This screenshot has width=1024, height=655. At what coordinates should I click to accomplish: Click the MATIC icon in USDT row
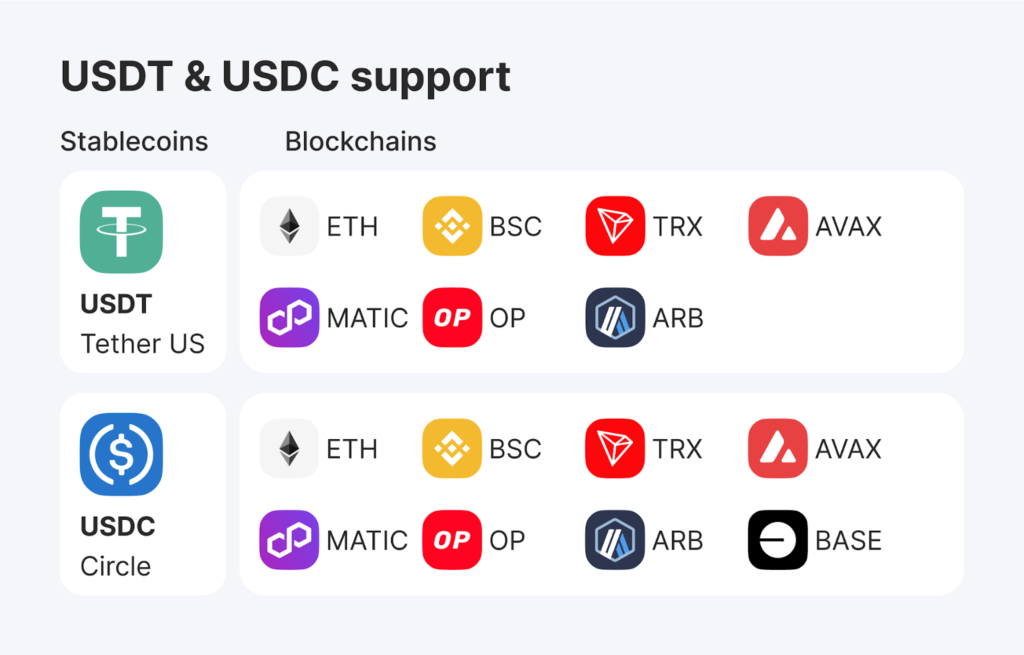point(289,317)
